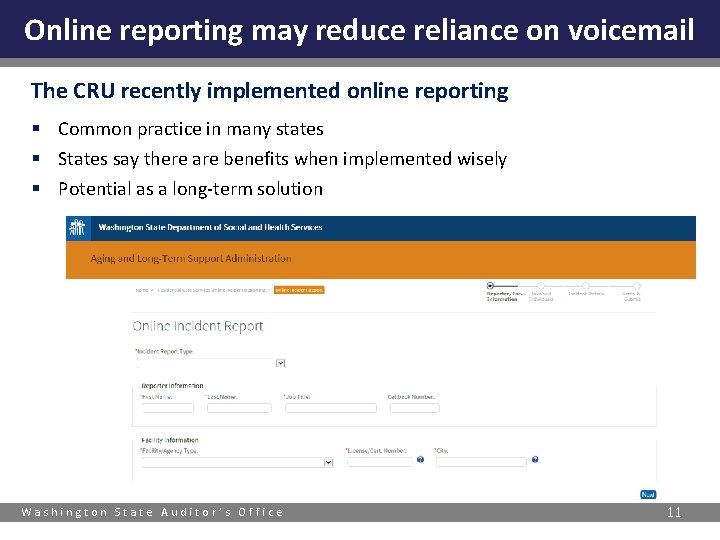Click the DSHS logo icon in the blue header
This screenshot has height=540, width=720.
pos(77,227)
